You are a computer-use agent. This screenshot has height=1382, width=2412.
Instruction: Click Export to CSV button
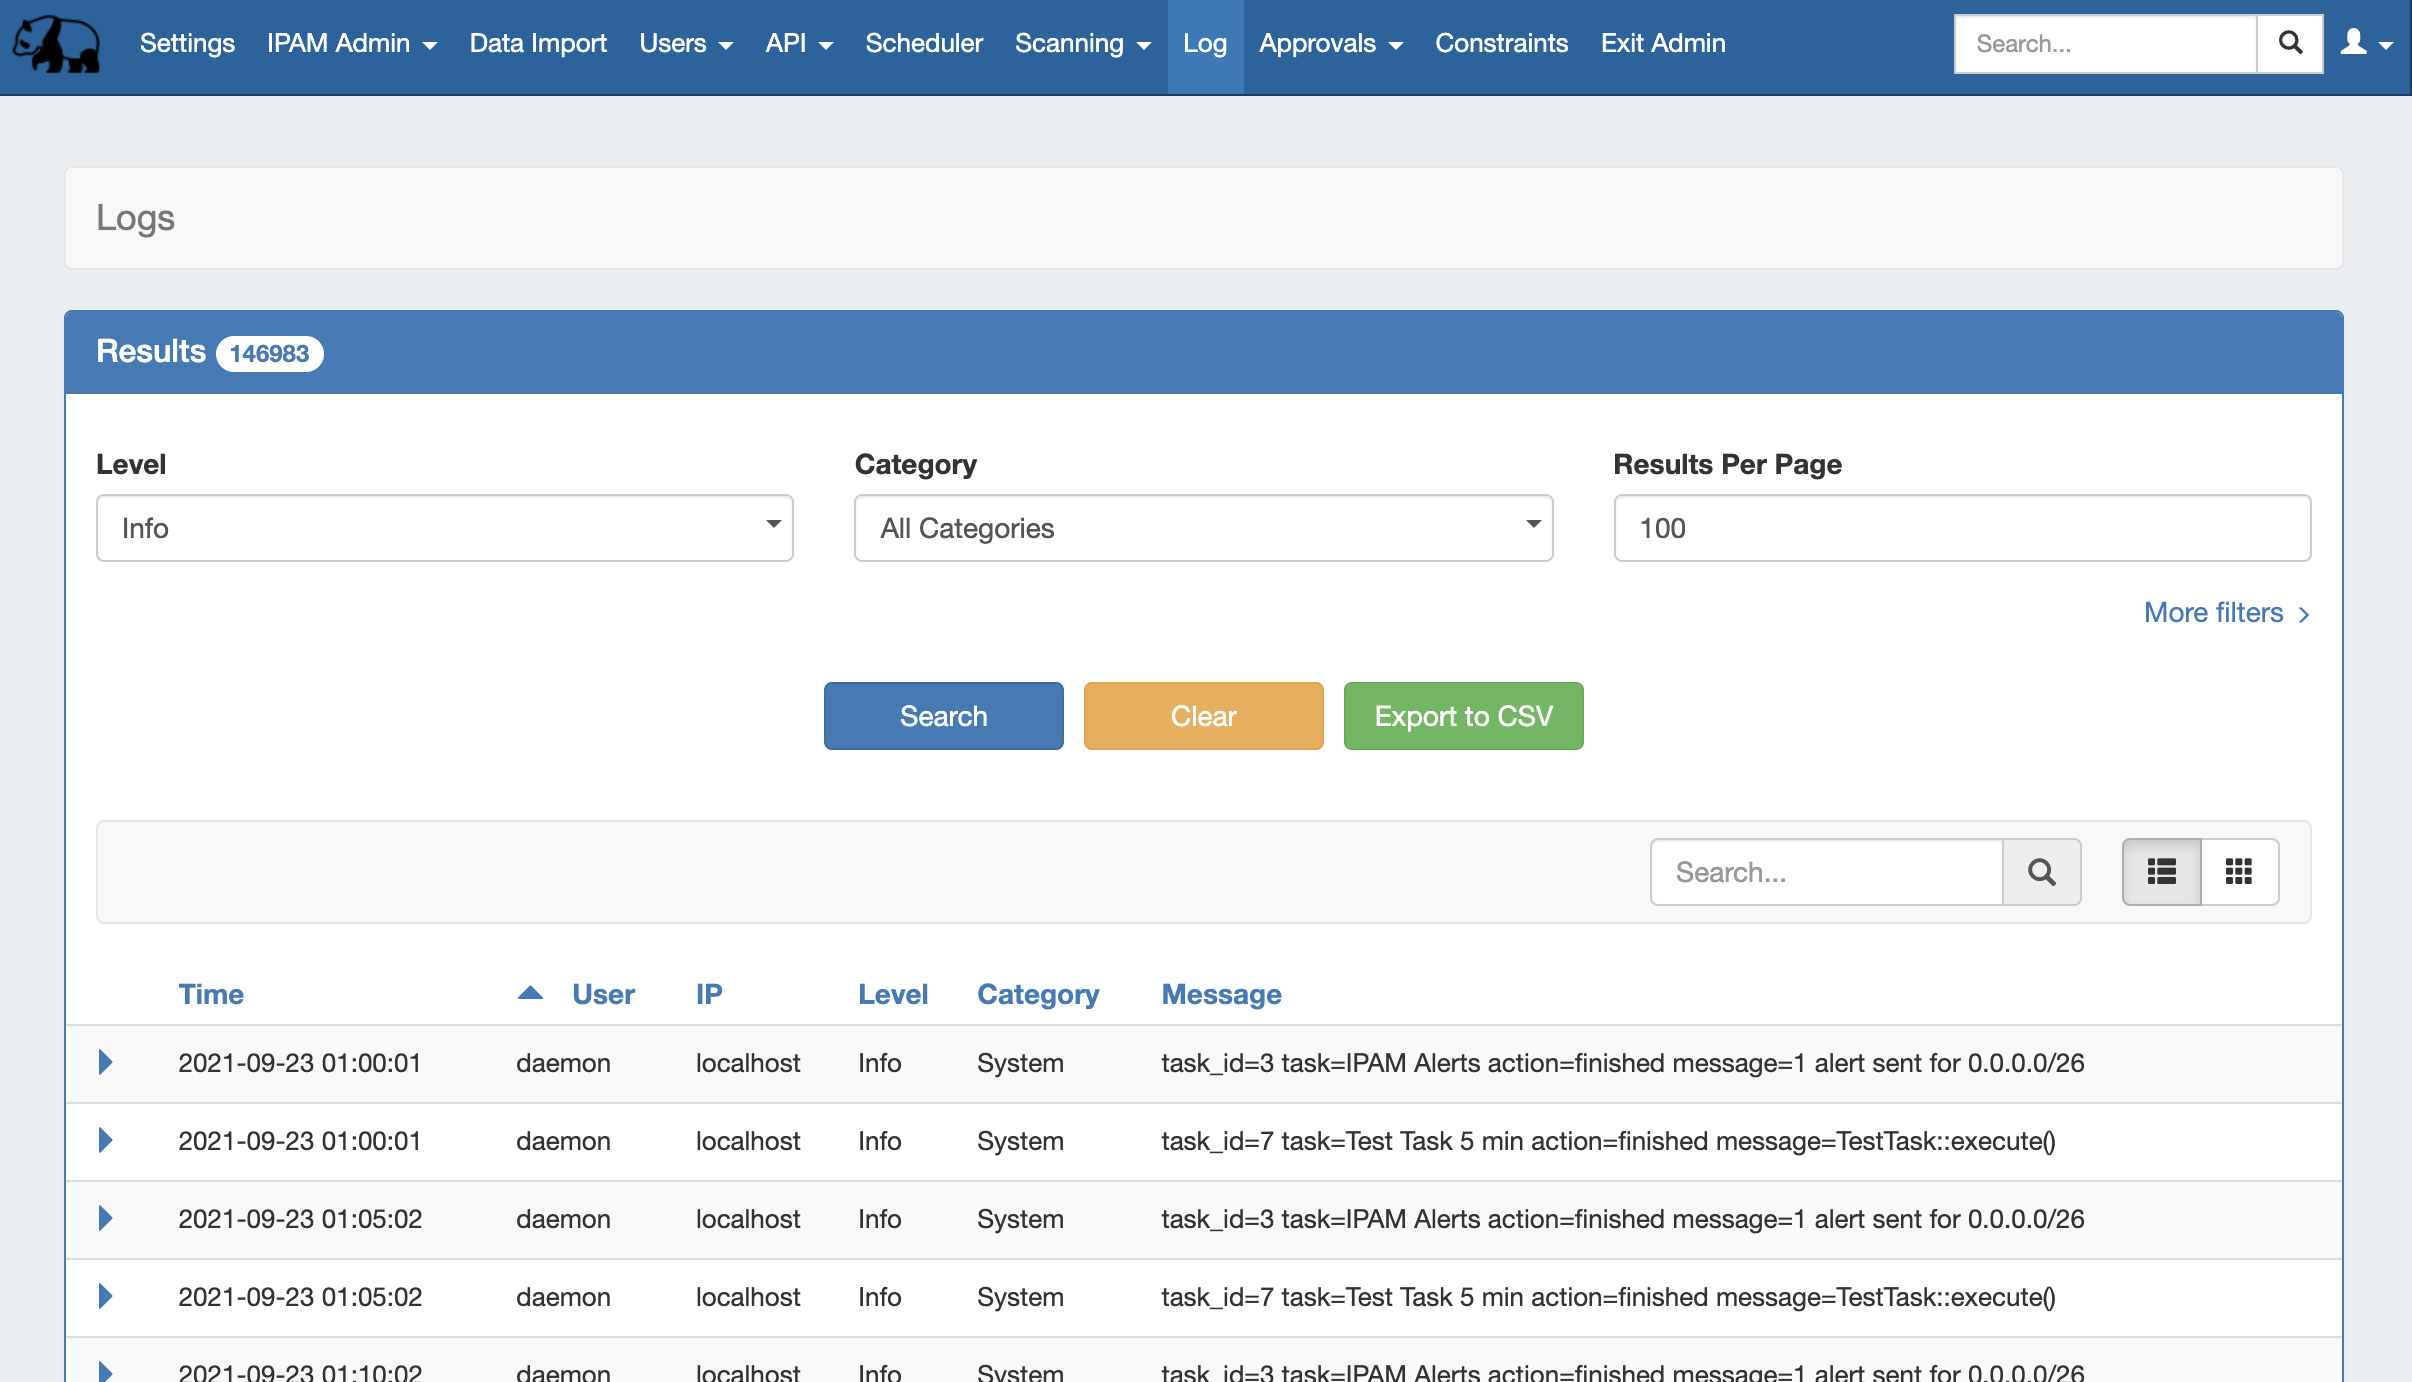[1463, 716]
